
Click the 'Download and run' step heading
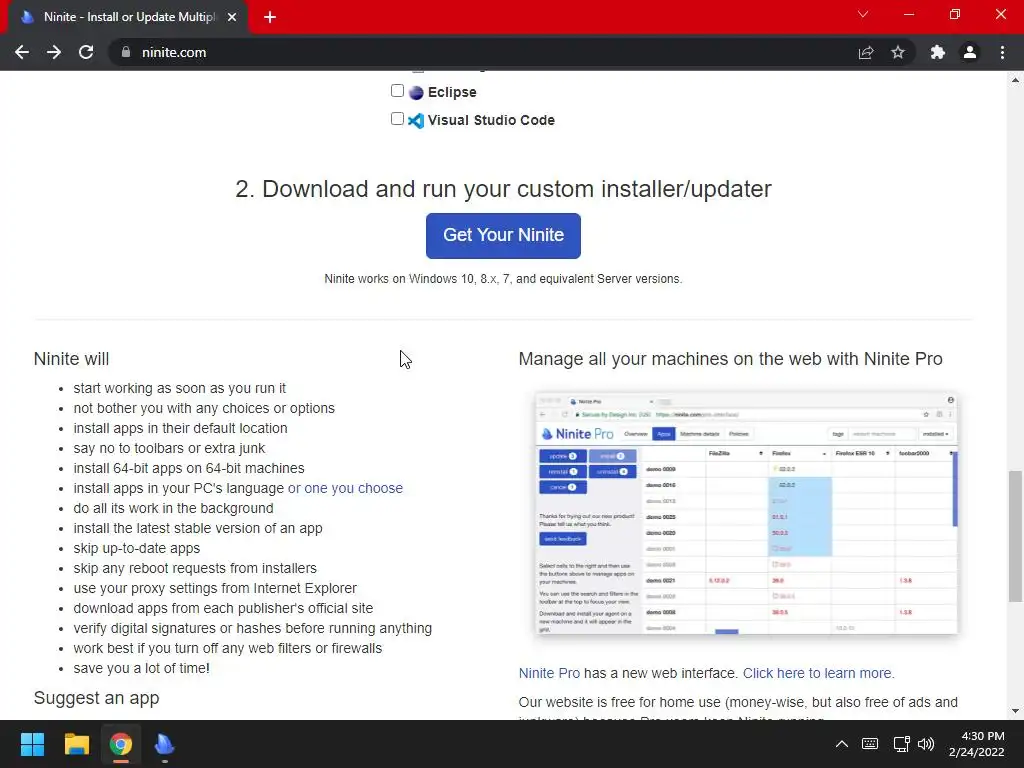[x=503, y=189]
